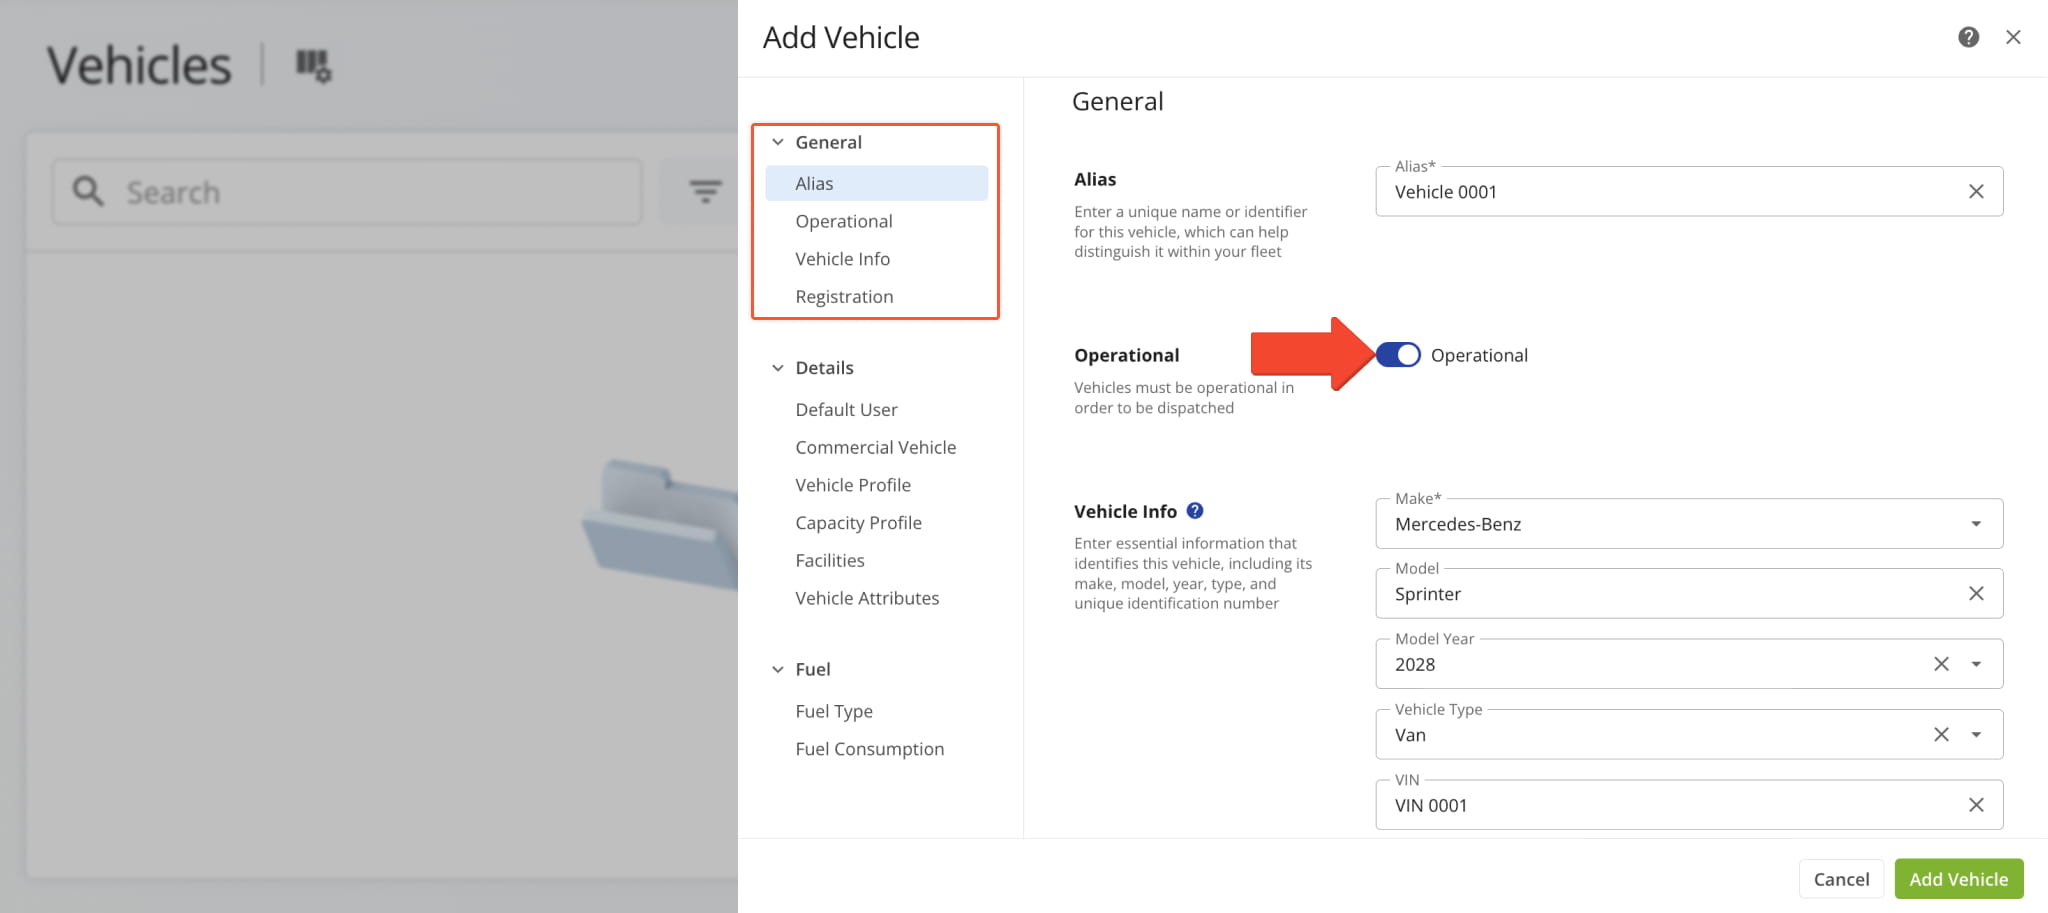
Task: Click the Cancel button
Action: coord(1840,879)
